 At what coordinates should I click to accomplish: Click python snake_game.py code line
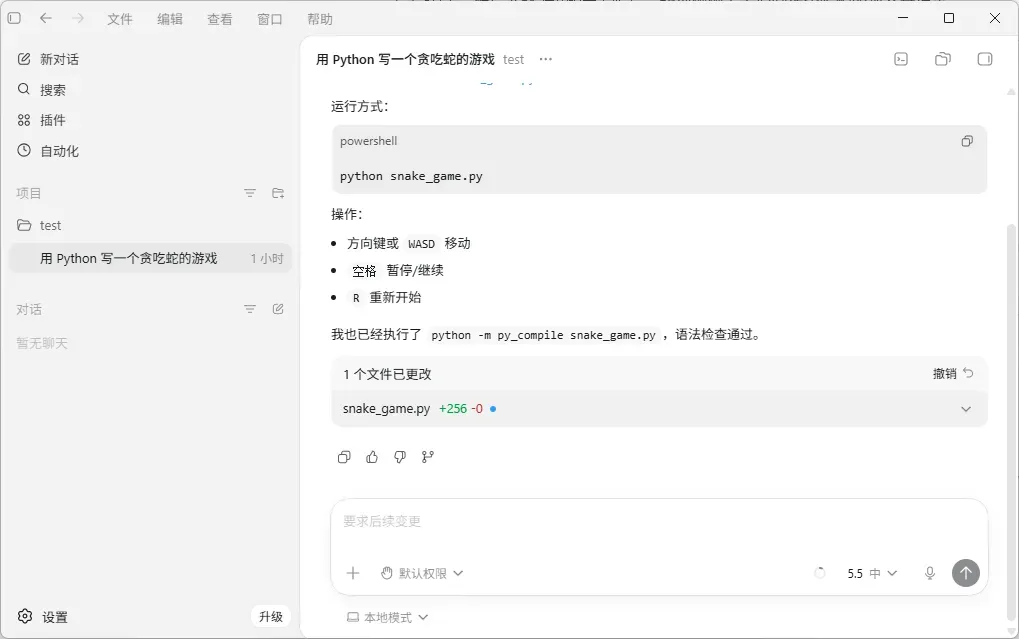[411, 176]
